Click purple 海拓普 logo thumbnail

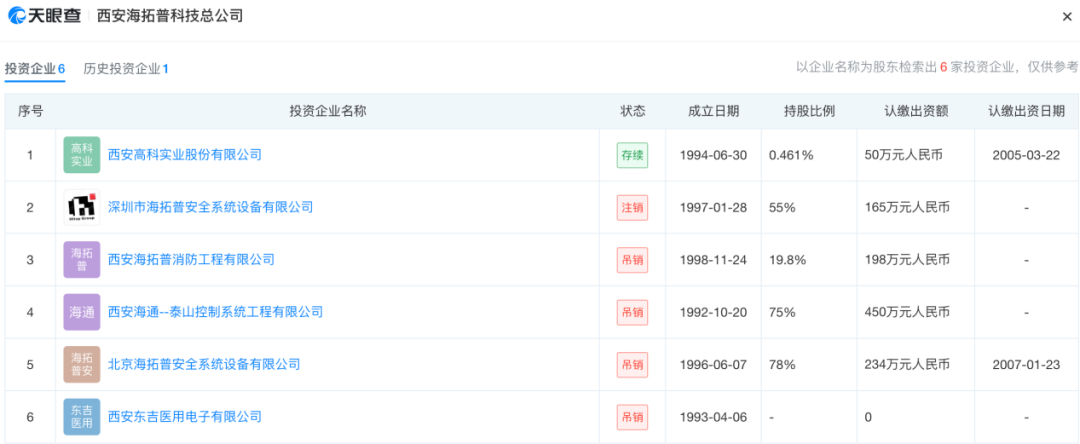(x=82, y=260)
